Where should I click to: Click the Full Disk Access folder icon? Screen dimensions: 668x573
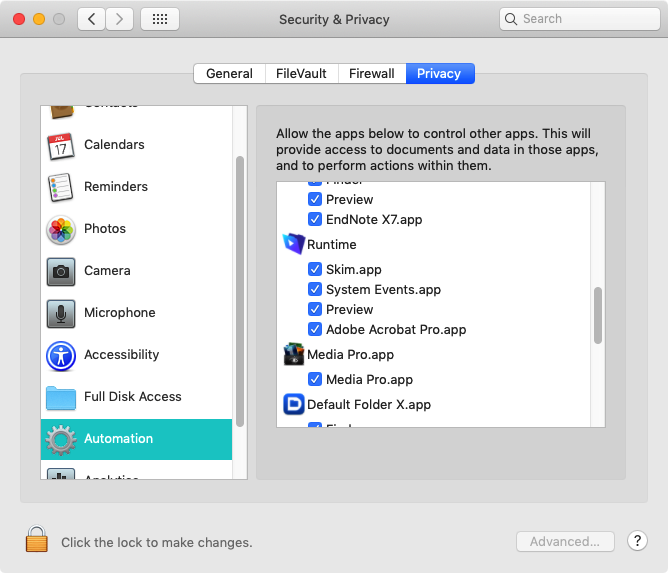[x=61, y=398]
